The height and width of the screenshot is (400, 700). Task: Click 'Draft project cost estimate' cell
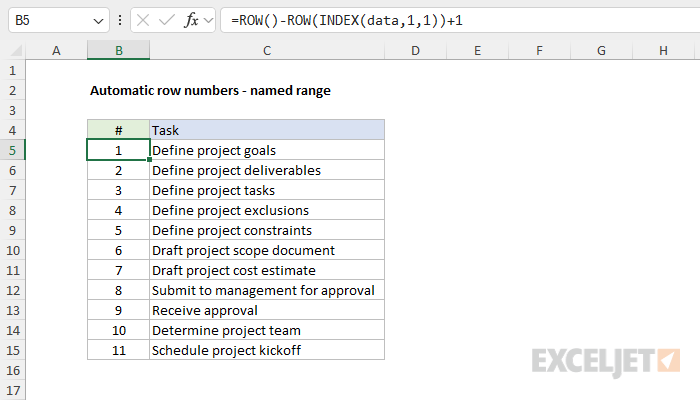tap(267, 270)
